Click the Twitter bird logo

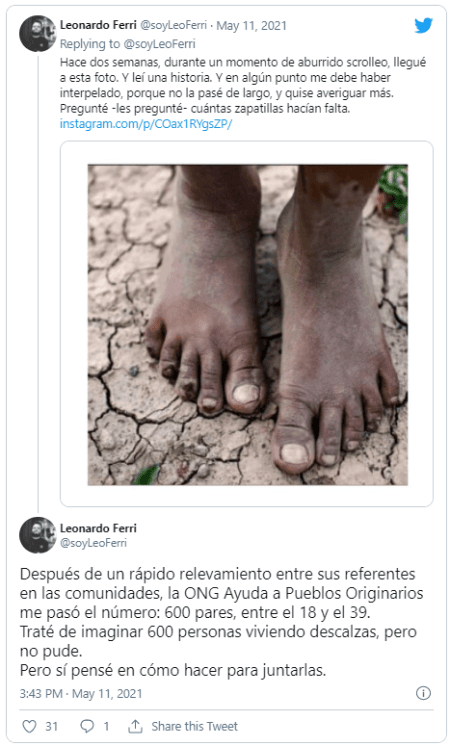(423, 26)
